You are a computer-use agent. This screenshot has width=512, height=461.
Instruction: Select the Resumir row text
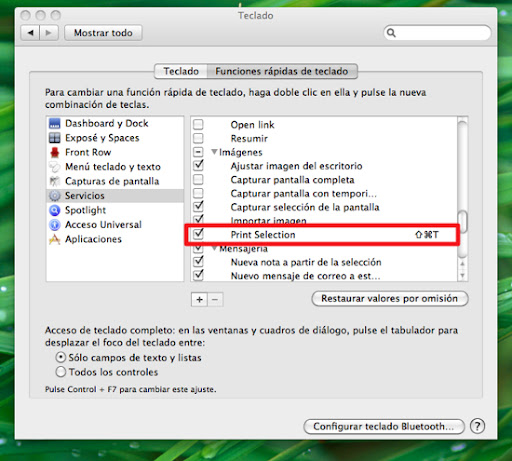tap(249, 138)
